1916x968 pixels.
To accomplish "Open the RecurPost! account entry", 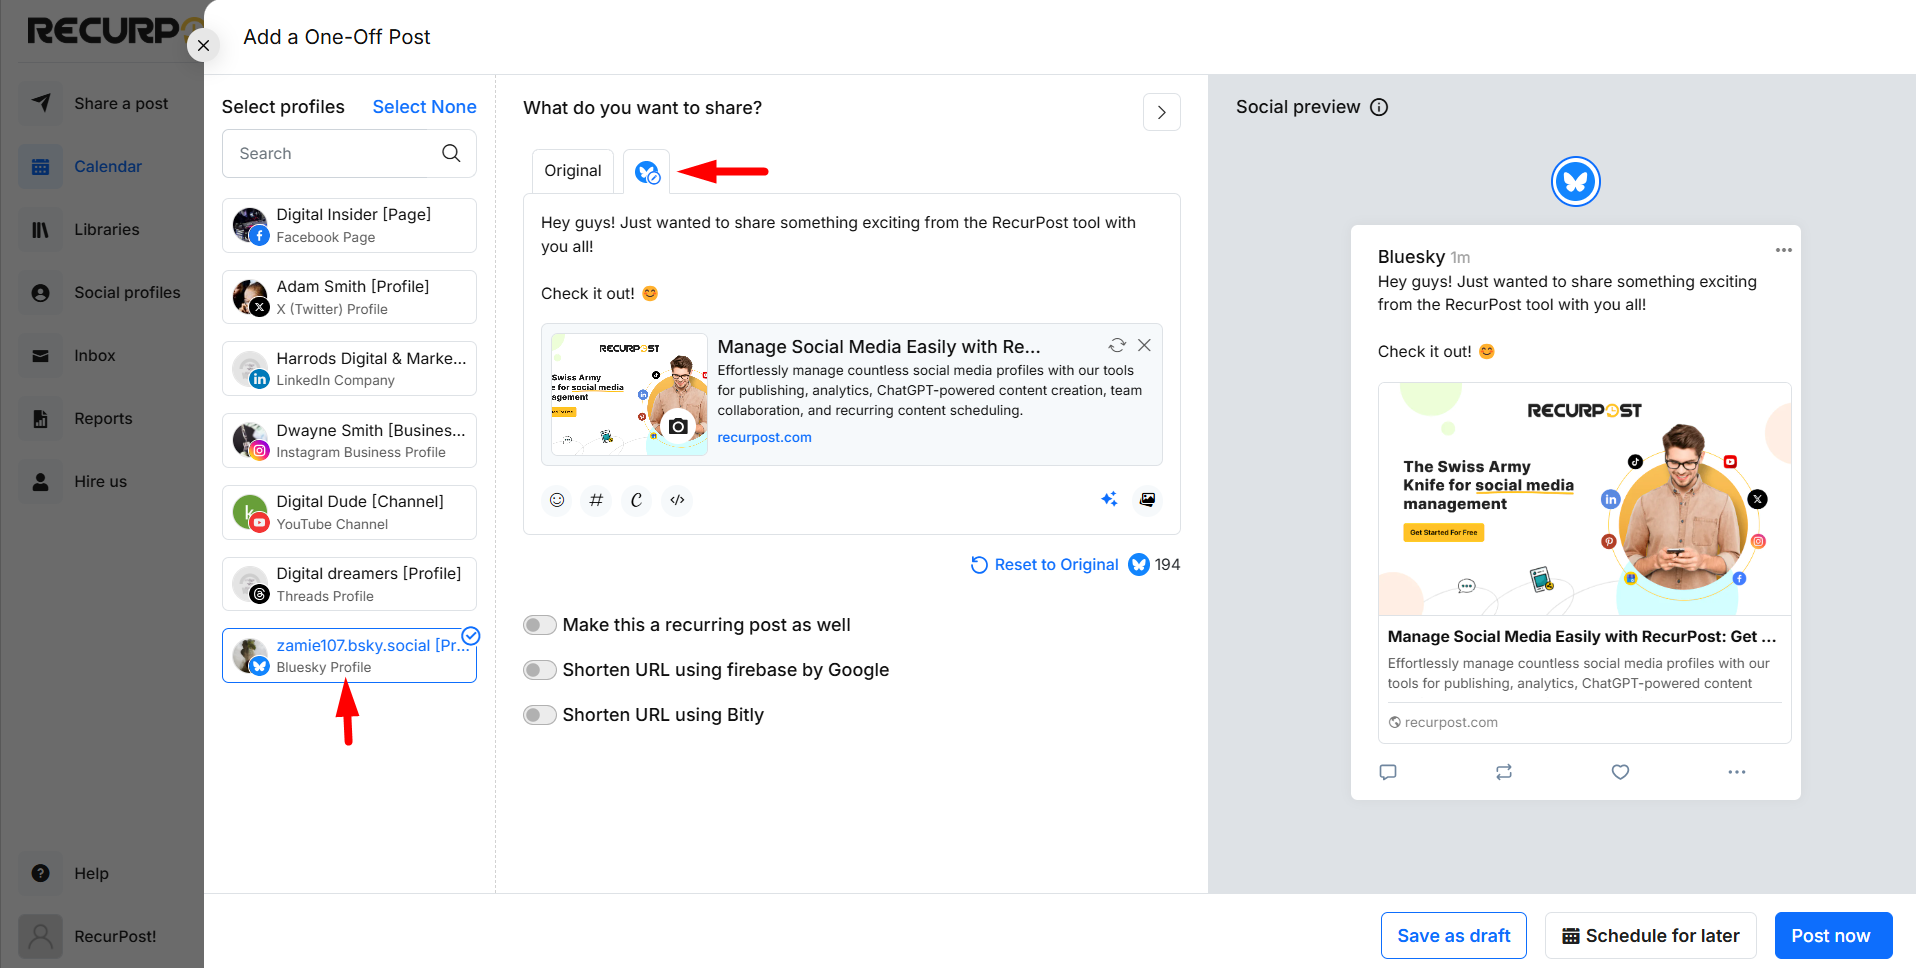I will click(x=102, y=936).
